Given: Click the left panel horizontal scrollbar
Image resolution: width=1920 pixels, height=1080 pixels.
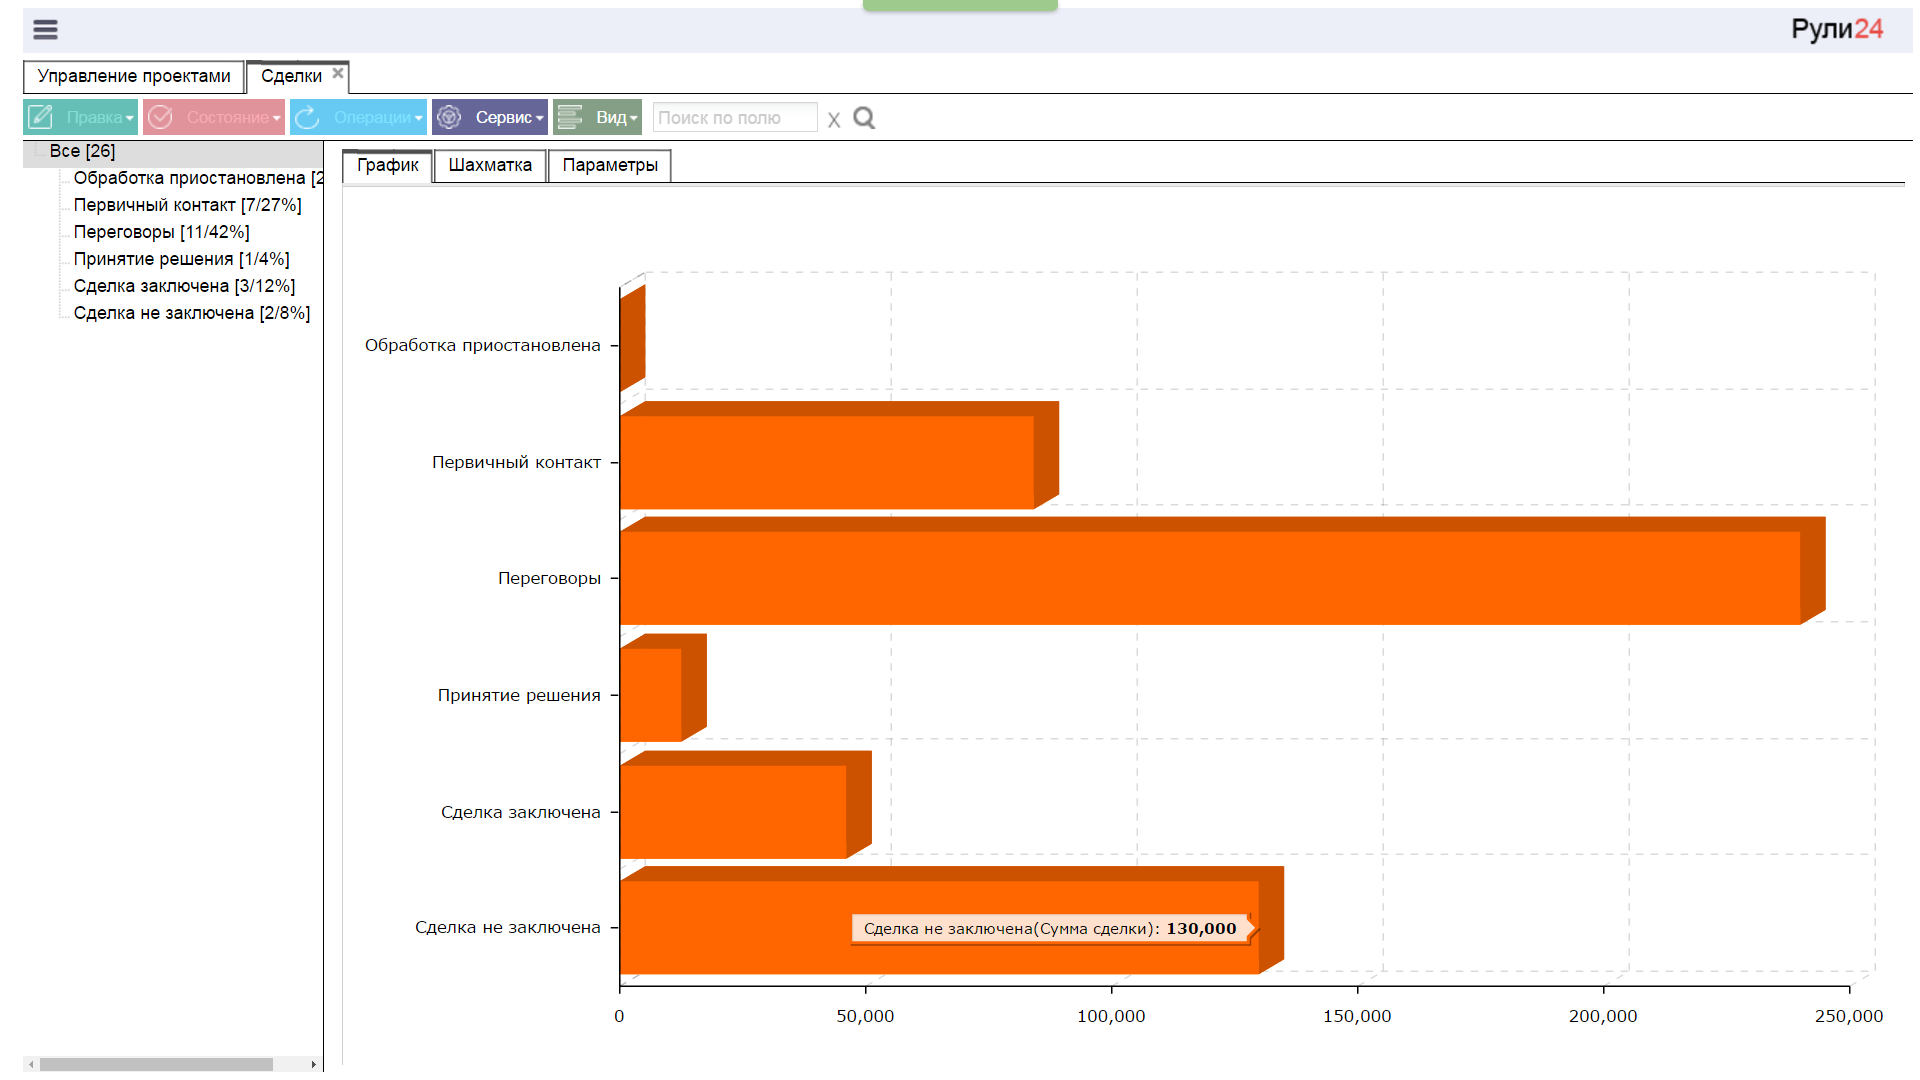Looking at the screenshot, I should (155, 1064).
